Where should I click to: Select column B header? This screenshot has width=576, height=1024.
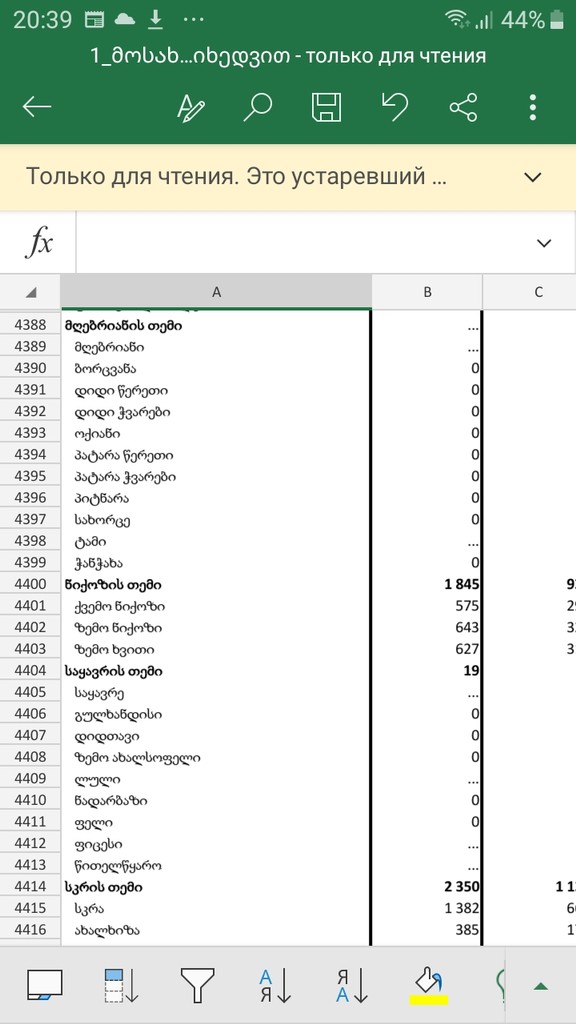(427, 293)
